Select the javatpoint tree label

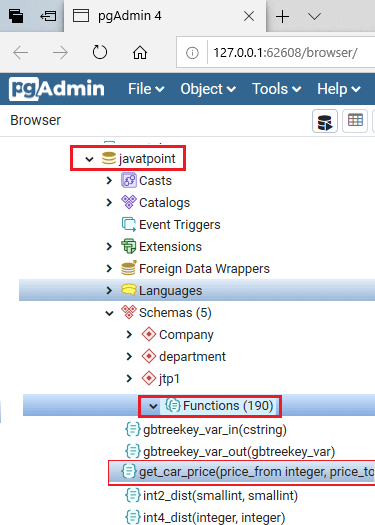click(147, 159)
